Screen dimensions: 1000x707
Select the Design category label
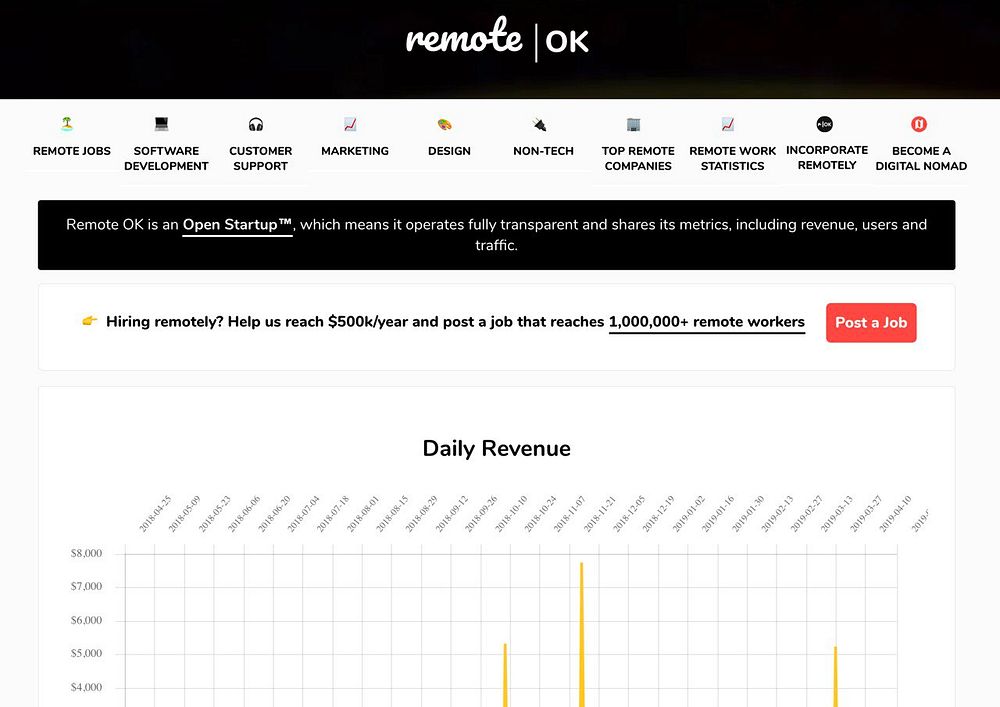[450, 151]
